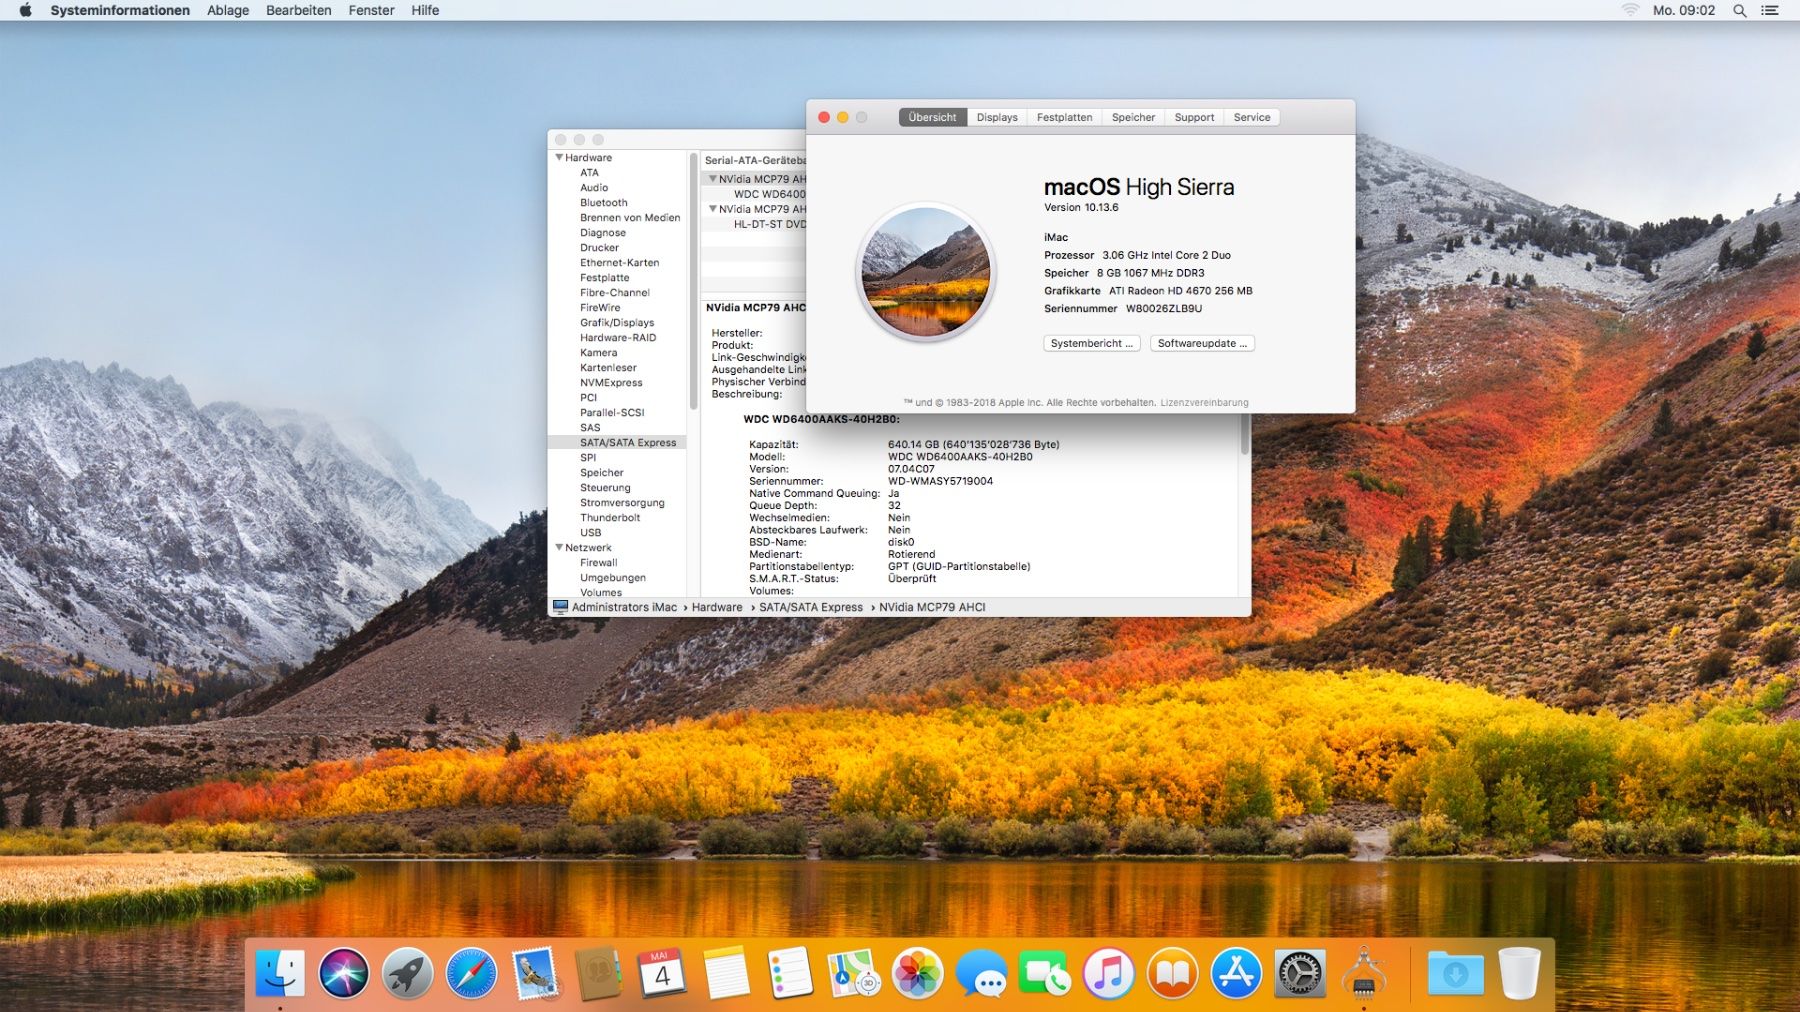The width and height of the screenshot is (1800, 1012).
Task: Click computer icon in the path bar
Action: click(x=560, y=607)
